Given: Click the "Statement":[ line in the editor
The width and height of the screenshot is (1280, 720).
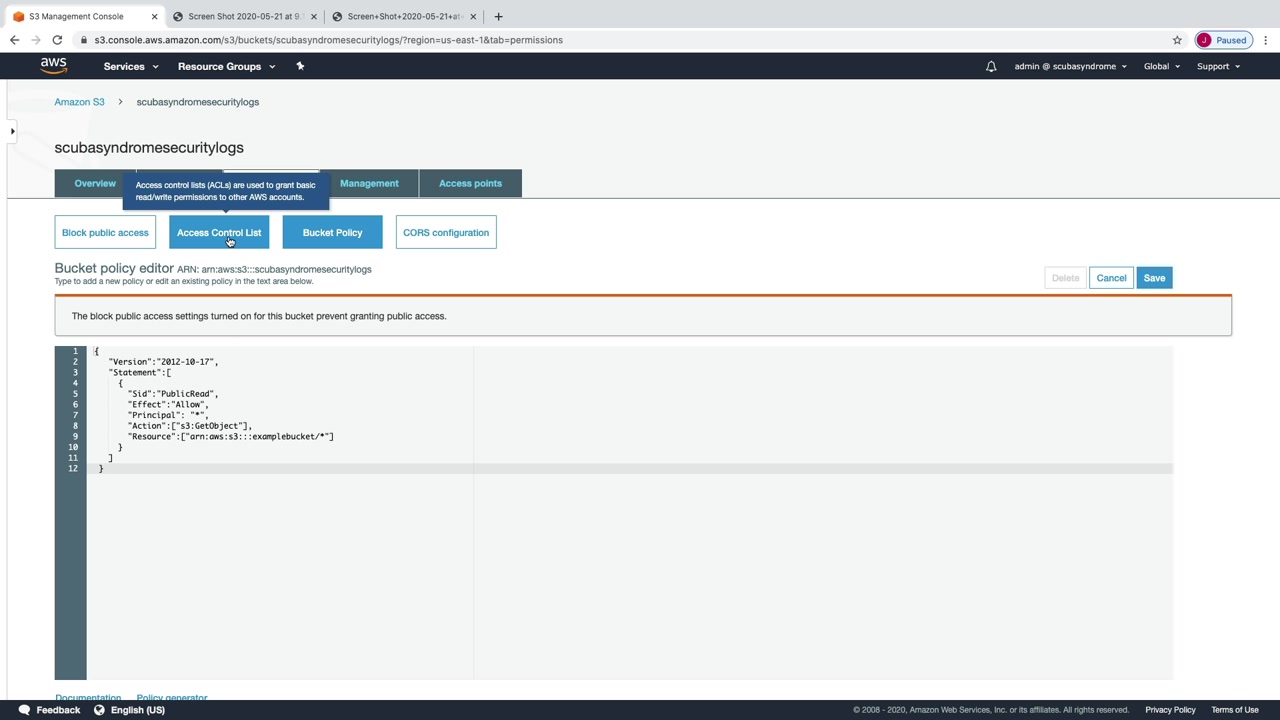Looking at the screenshot, I should coord(139,373).
